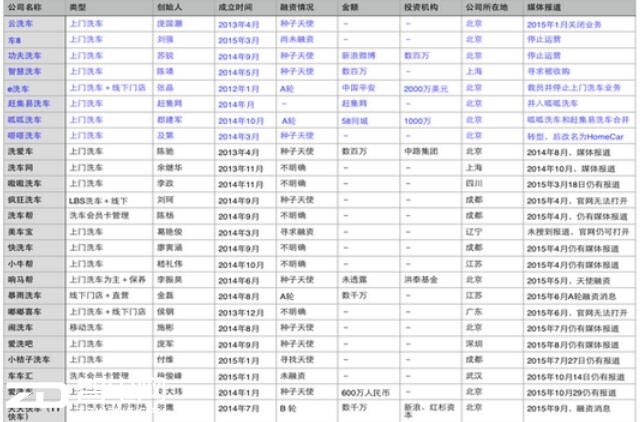Screen dimensions: 643x422
Task: Click the report 未搜到报道，官网仍可打开
Action: pos(578,232)
